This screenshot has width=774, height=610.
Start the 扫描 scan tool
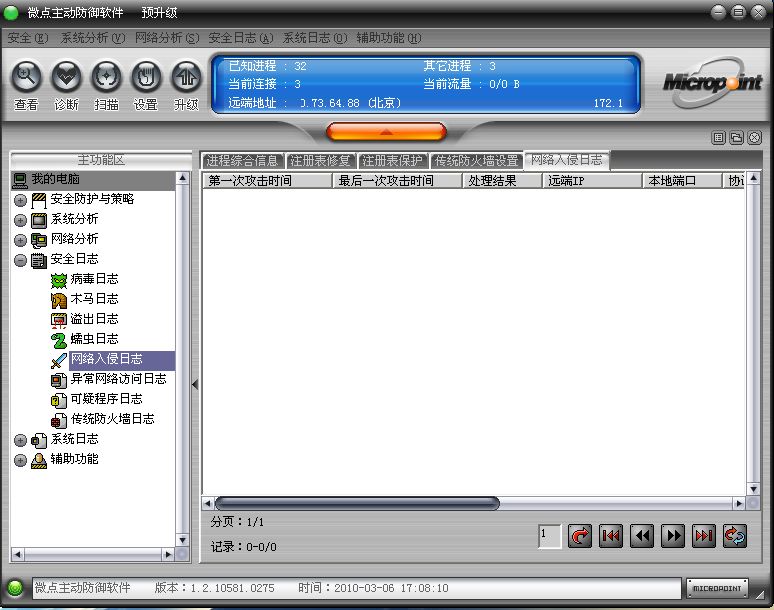pos(106,76)
